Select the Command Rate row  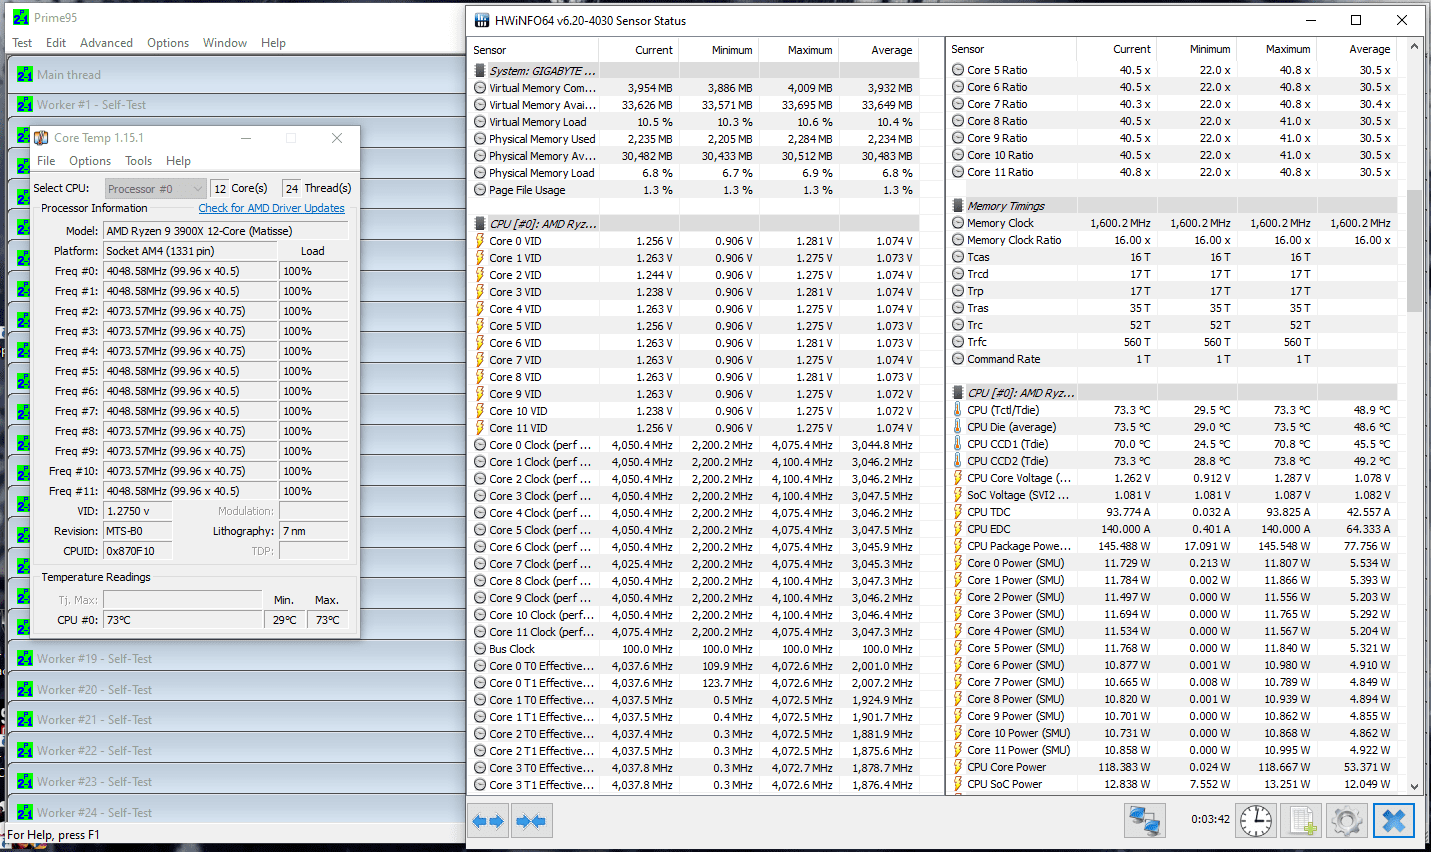pyautogui.click(x=1172, y=359)
